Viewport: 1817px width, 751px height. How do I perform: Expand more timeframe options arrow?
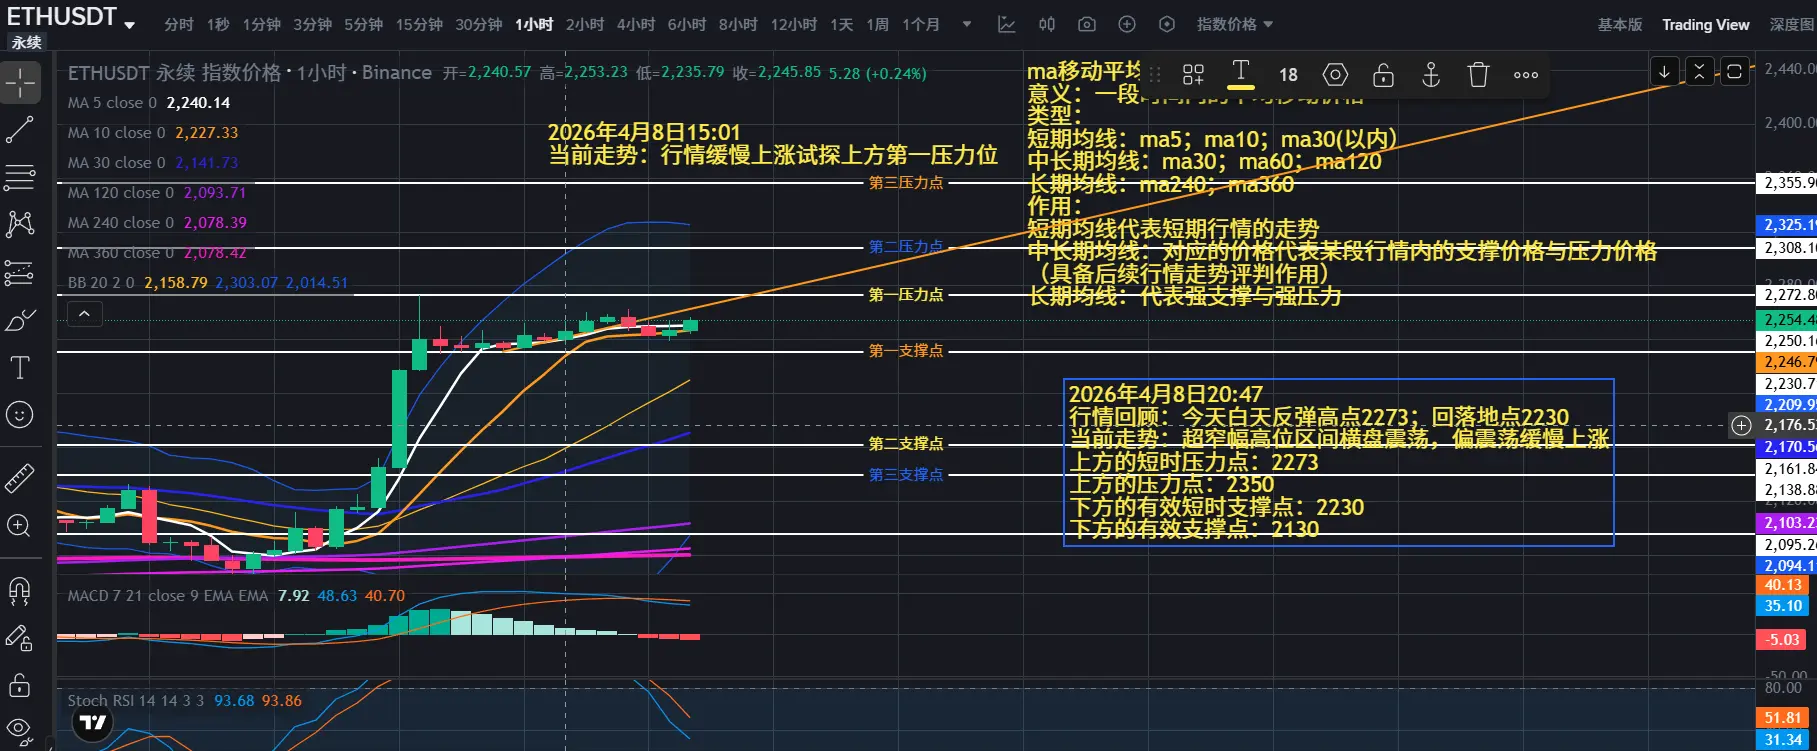click(967, 24)
